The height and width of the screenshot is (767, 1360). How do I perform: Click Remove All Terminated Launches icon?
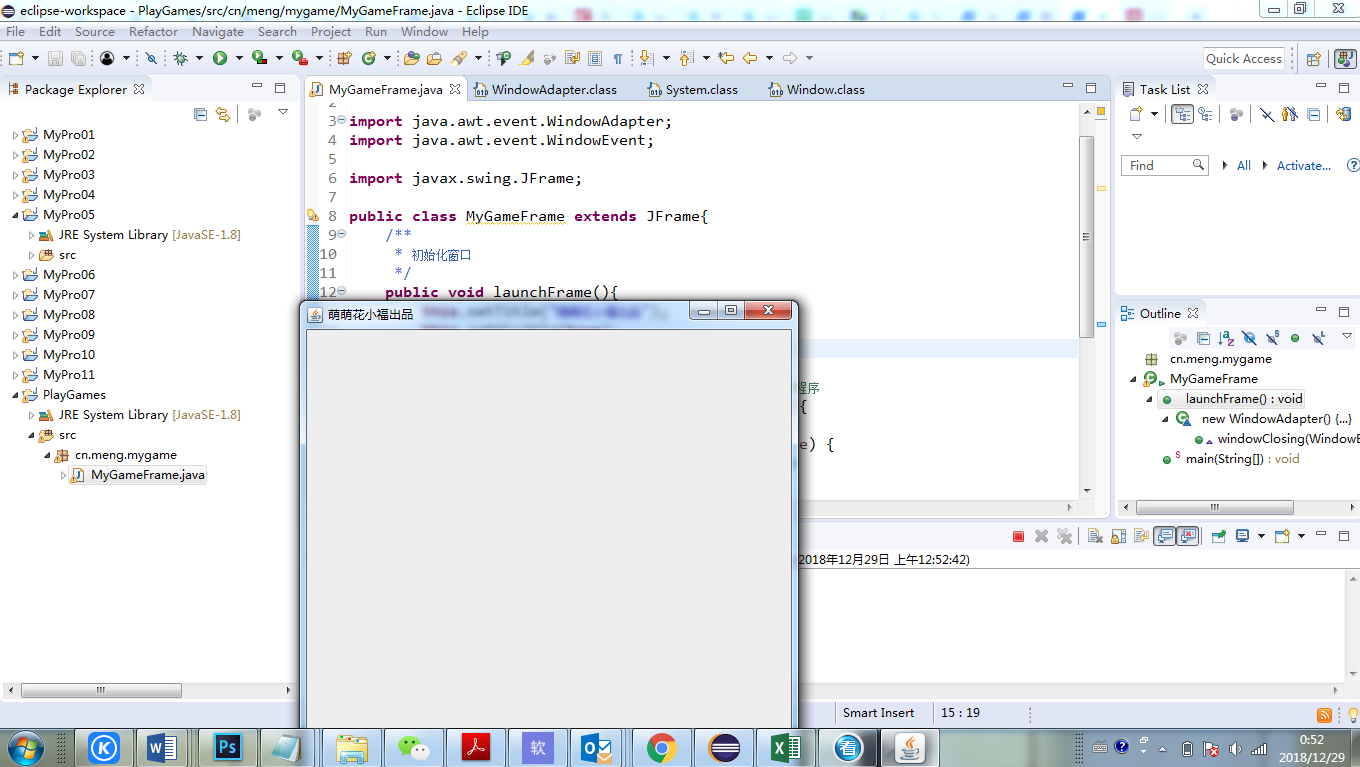point(1065,536)
